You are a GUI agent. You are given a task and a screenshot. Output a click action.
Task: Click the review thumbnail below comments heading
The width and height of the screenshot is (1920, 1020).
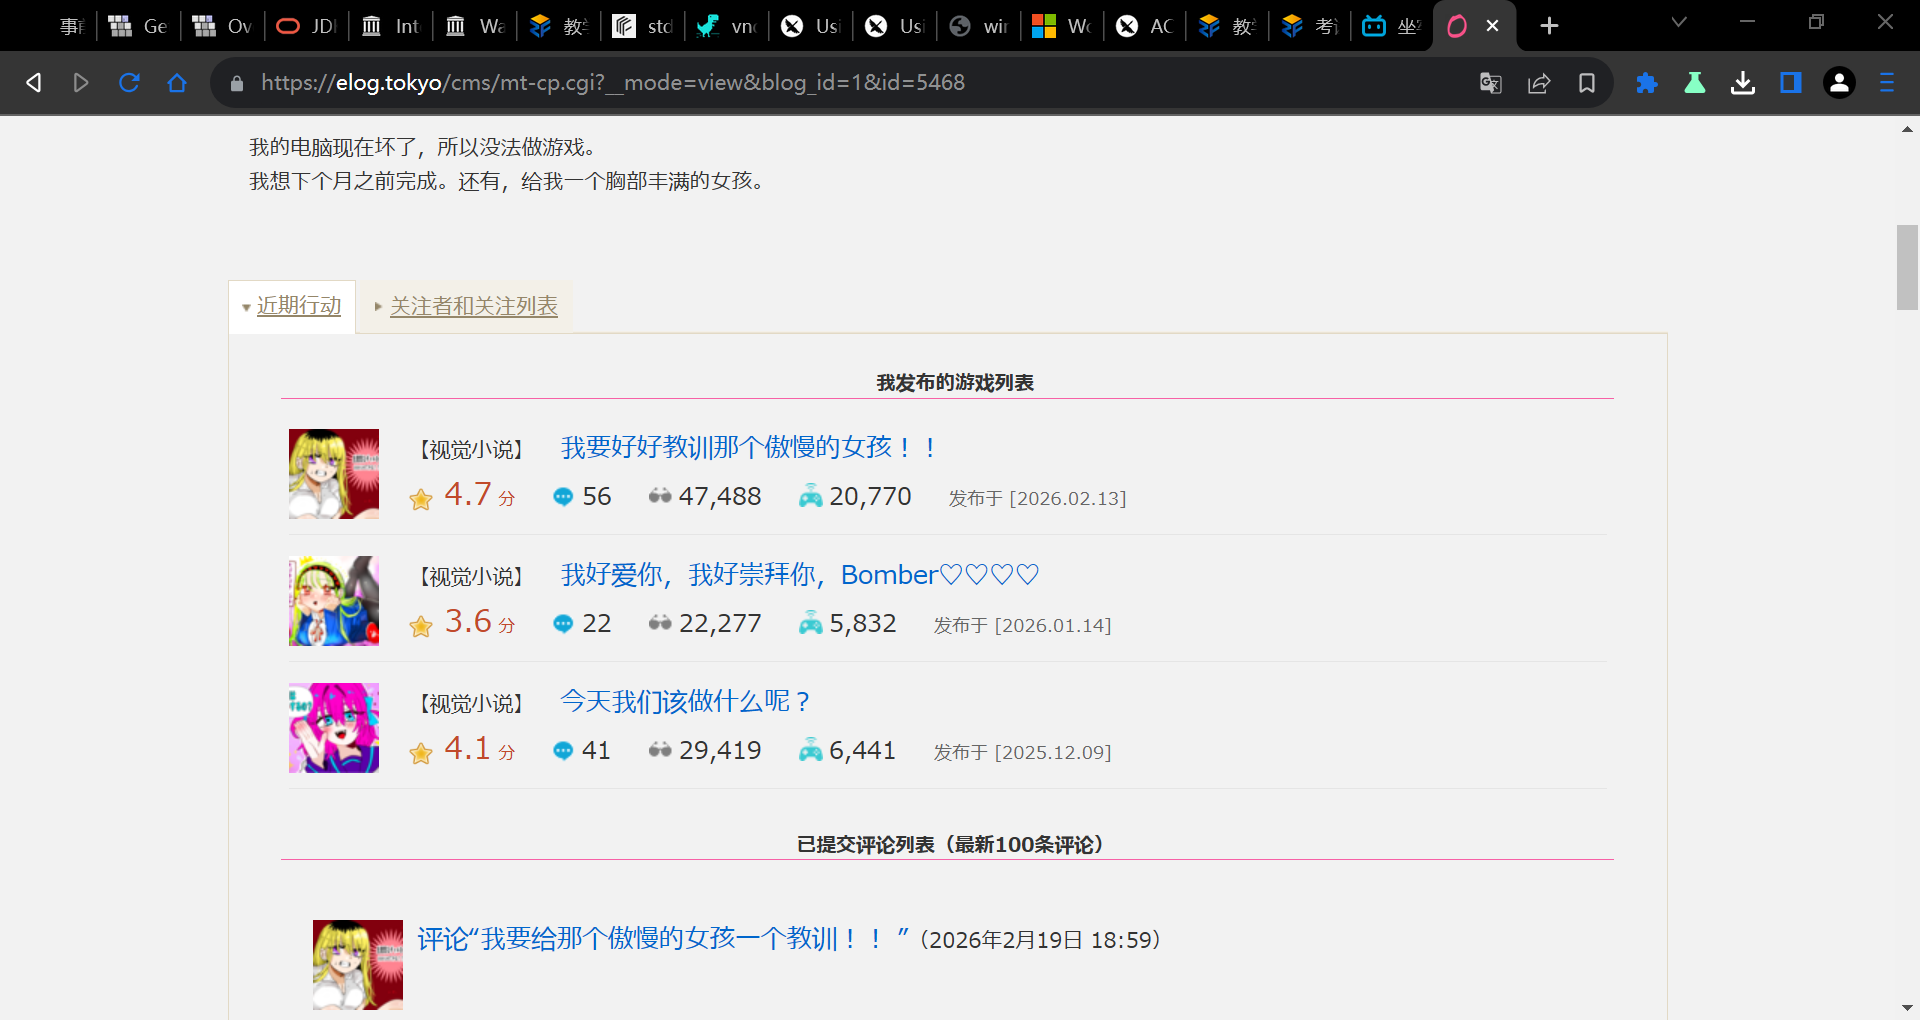(x=358, y=965)
